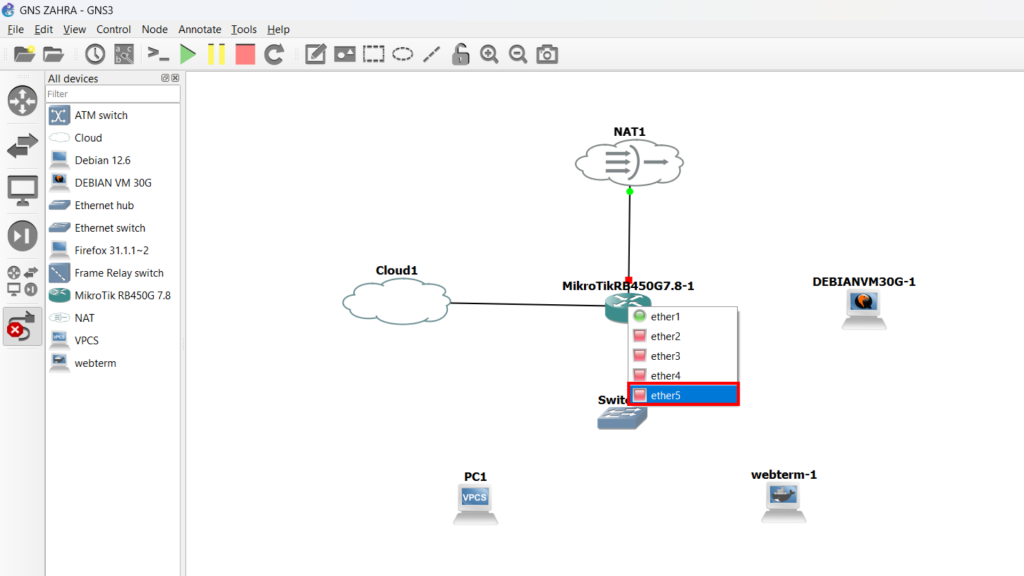Browse routers category in device sidebar
The height and width of the screenshot is (576, 1024).
pyautogui.click(x=22, y=100)
